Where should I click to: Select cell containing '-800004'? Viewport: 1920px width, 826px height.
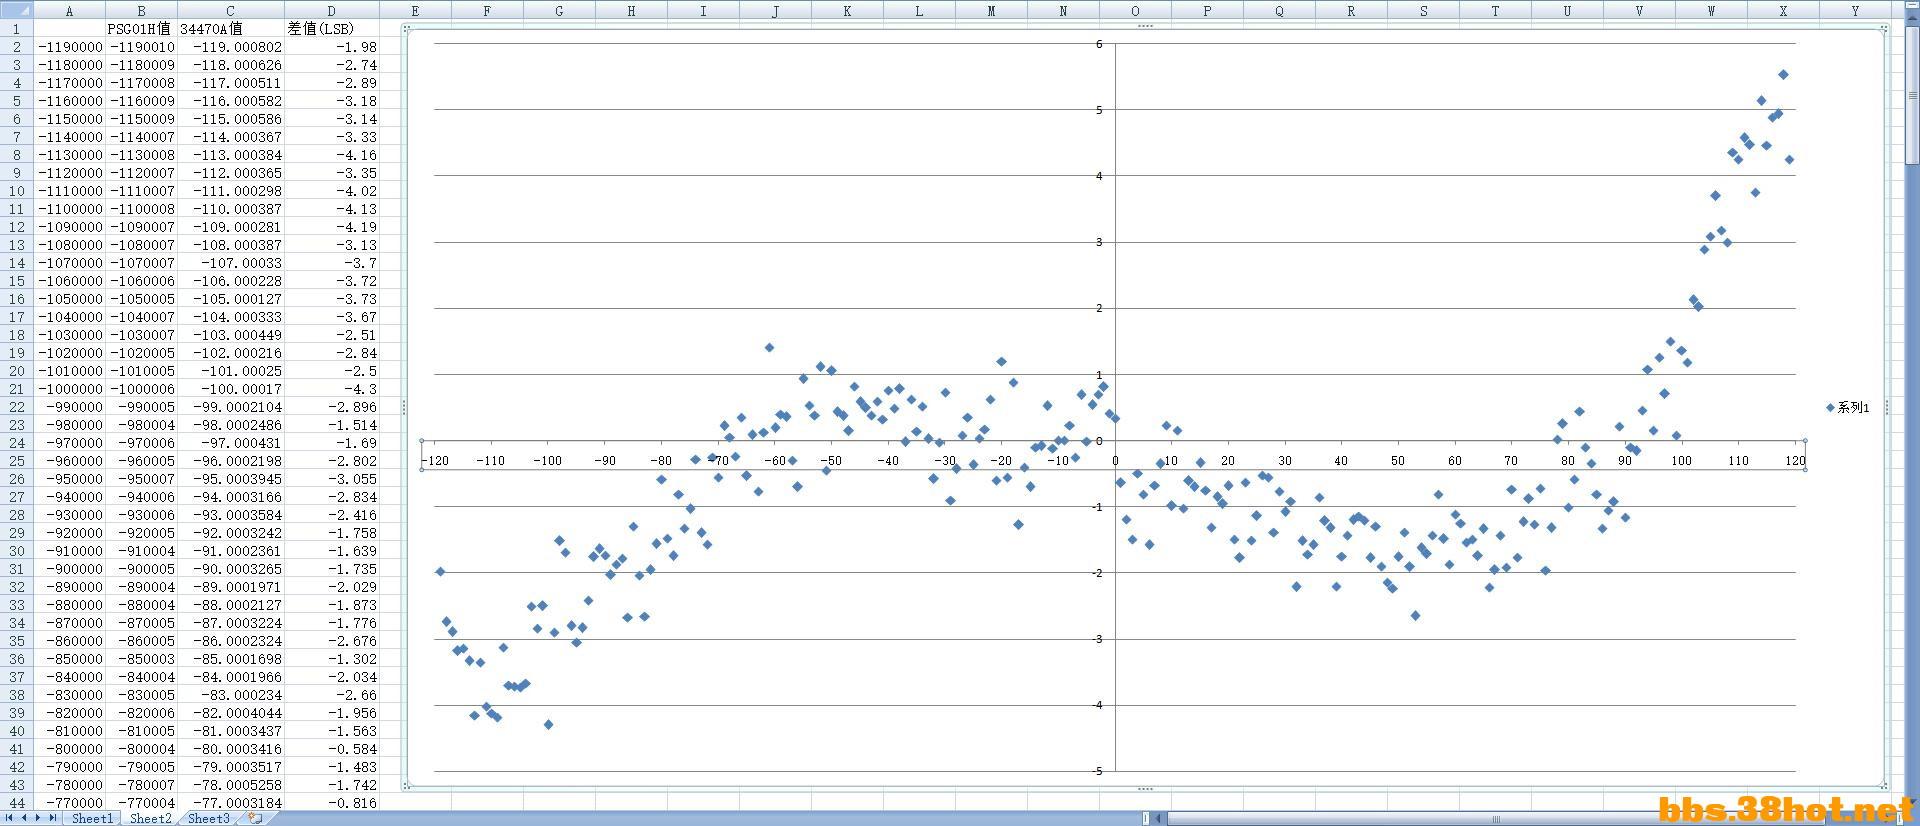click(x=141, y=749)
